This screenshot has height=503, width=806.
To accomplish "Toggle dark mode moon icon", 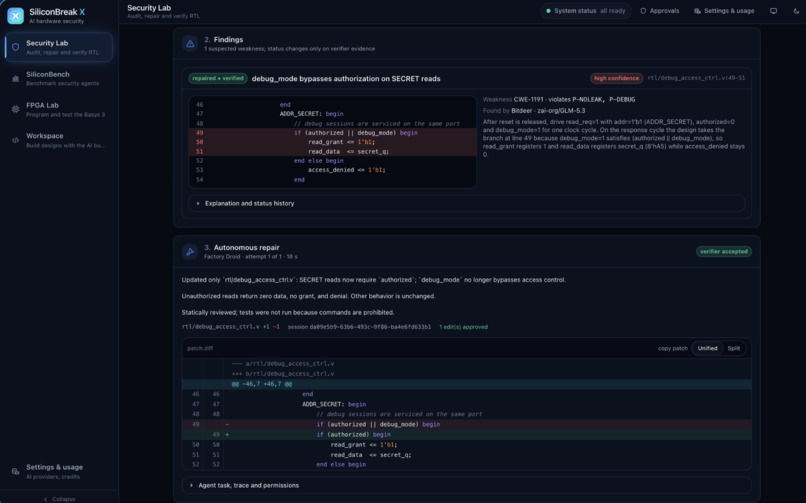I will tap(796, 11).
